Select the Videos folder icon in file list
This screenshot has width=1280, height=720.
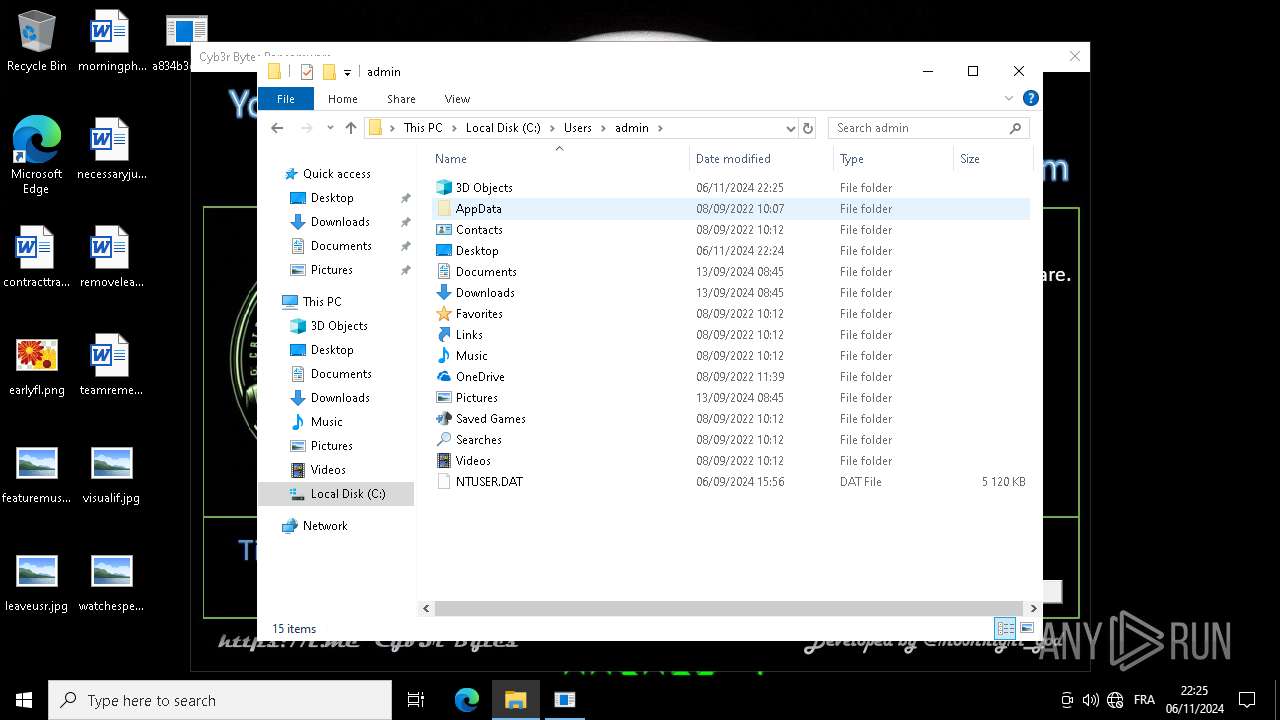[444, 461]
